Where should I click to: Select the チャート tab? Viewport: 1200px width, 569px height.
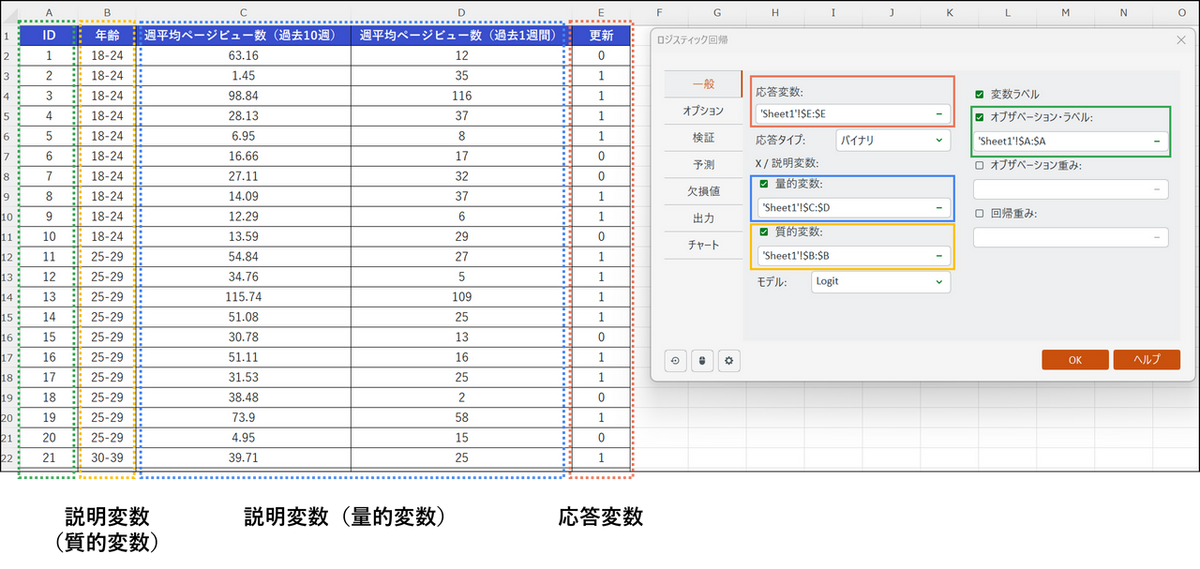point(703,245)
